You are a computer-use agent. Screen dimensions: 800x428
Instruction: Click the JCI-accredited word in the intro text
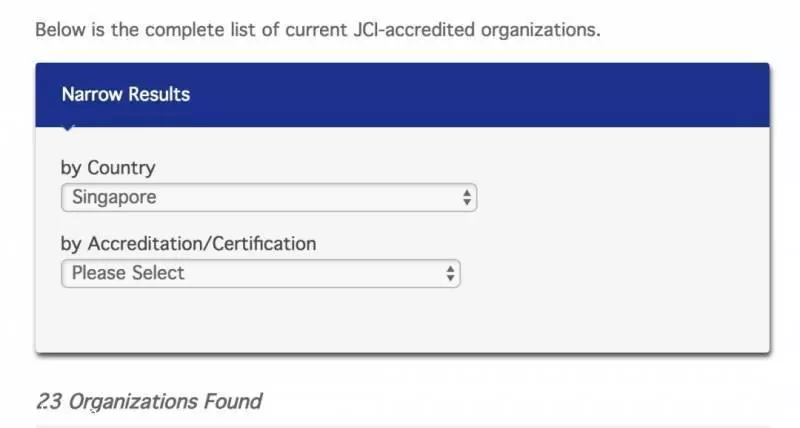pos(414,30)
